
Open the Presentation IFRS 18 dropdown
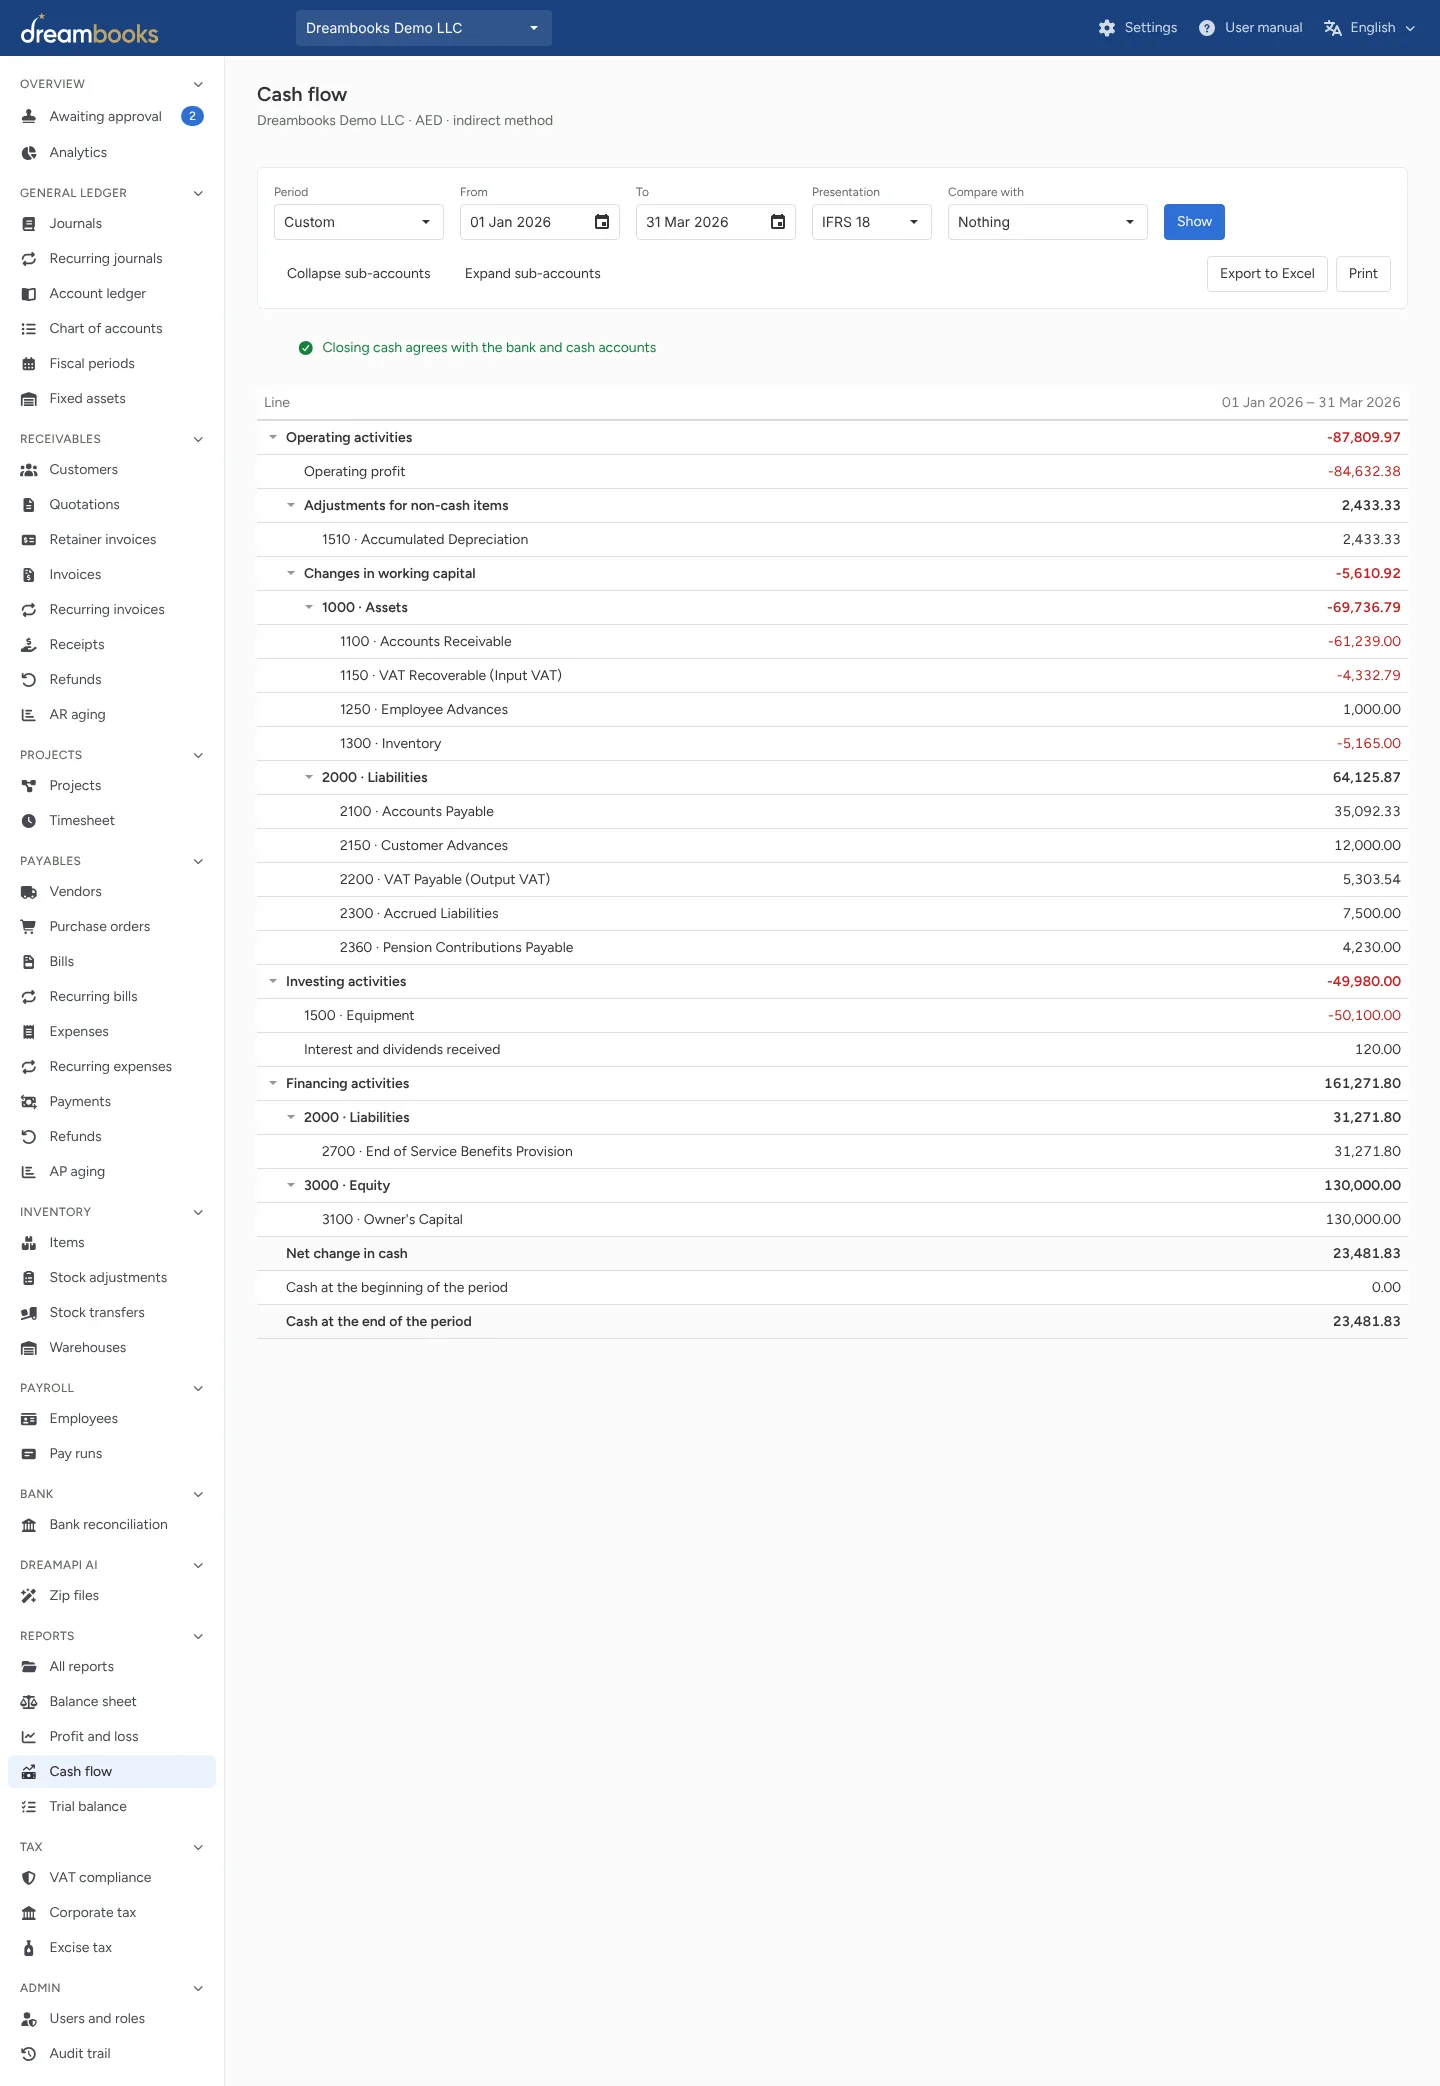coord(872,222)
